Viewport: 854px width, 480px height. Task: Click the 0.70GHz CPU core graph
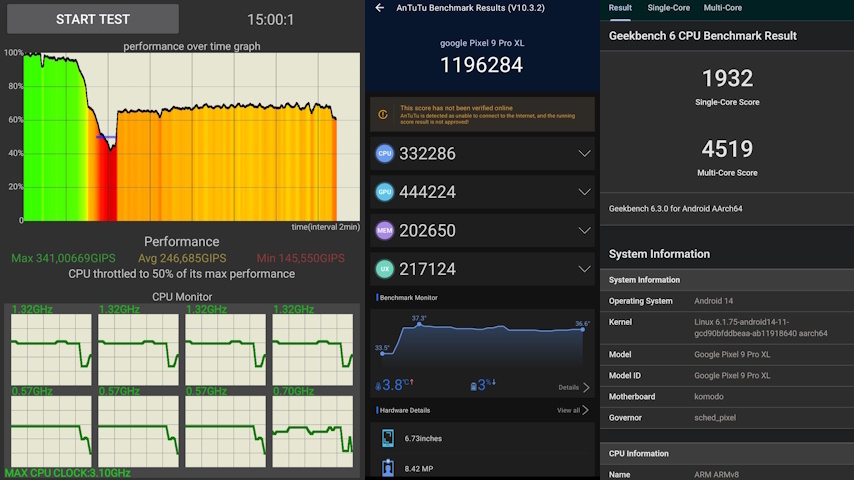(x=313, y=431)
